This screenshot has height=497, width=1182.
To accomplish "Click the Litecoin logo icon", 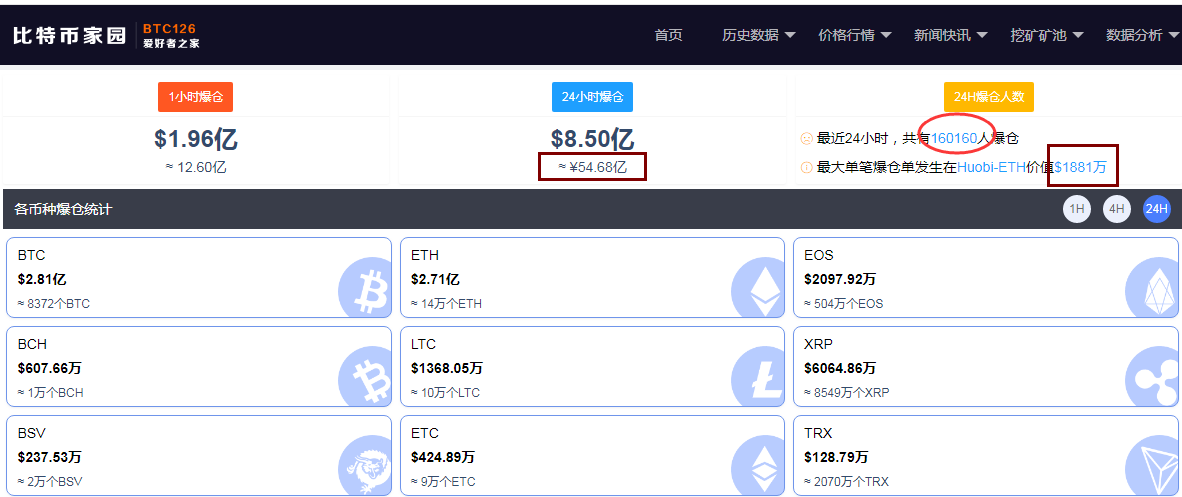I will coord(758,379).
